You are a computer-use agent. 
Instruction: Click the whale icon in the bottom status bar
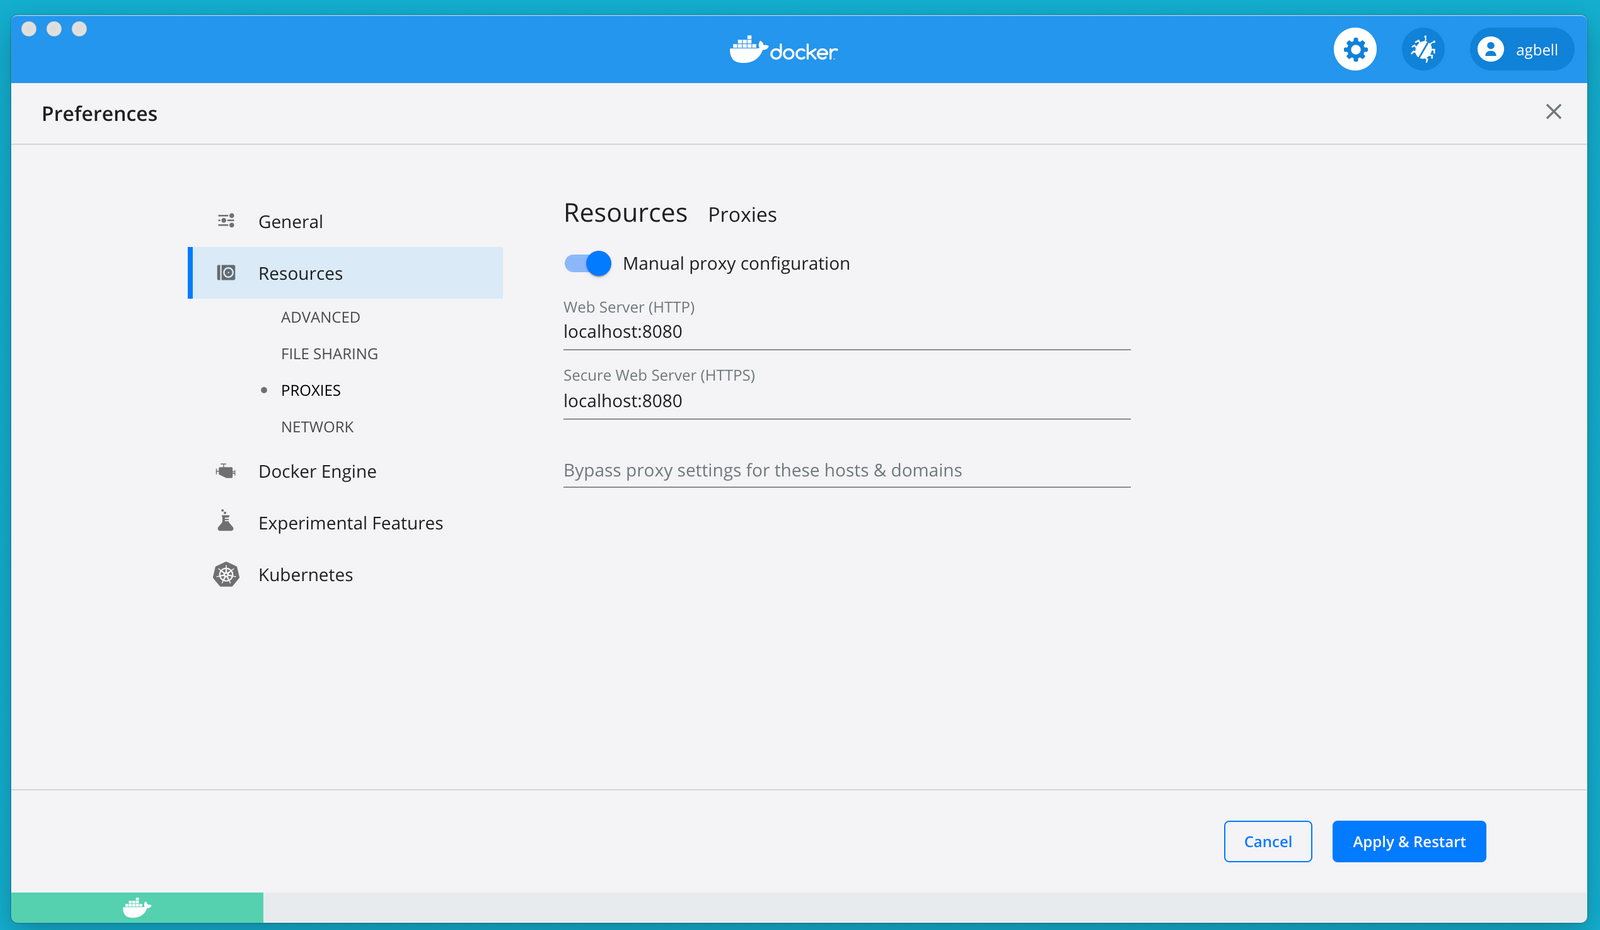137,906
